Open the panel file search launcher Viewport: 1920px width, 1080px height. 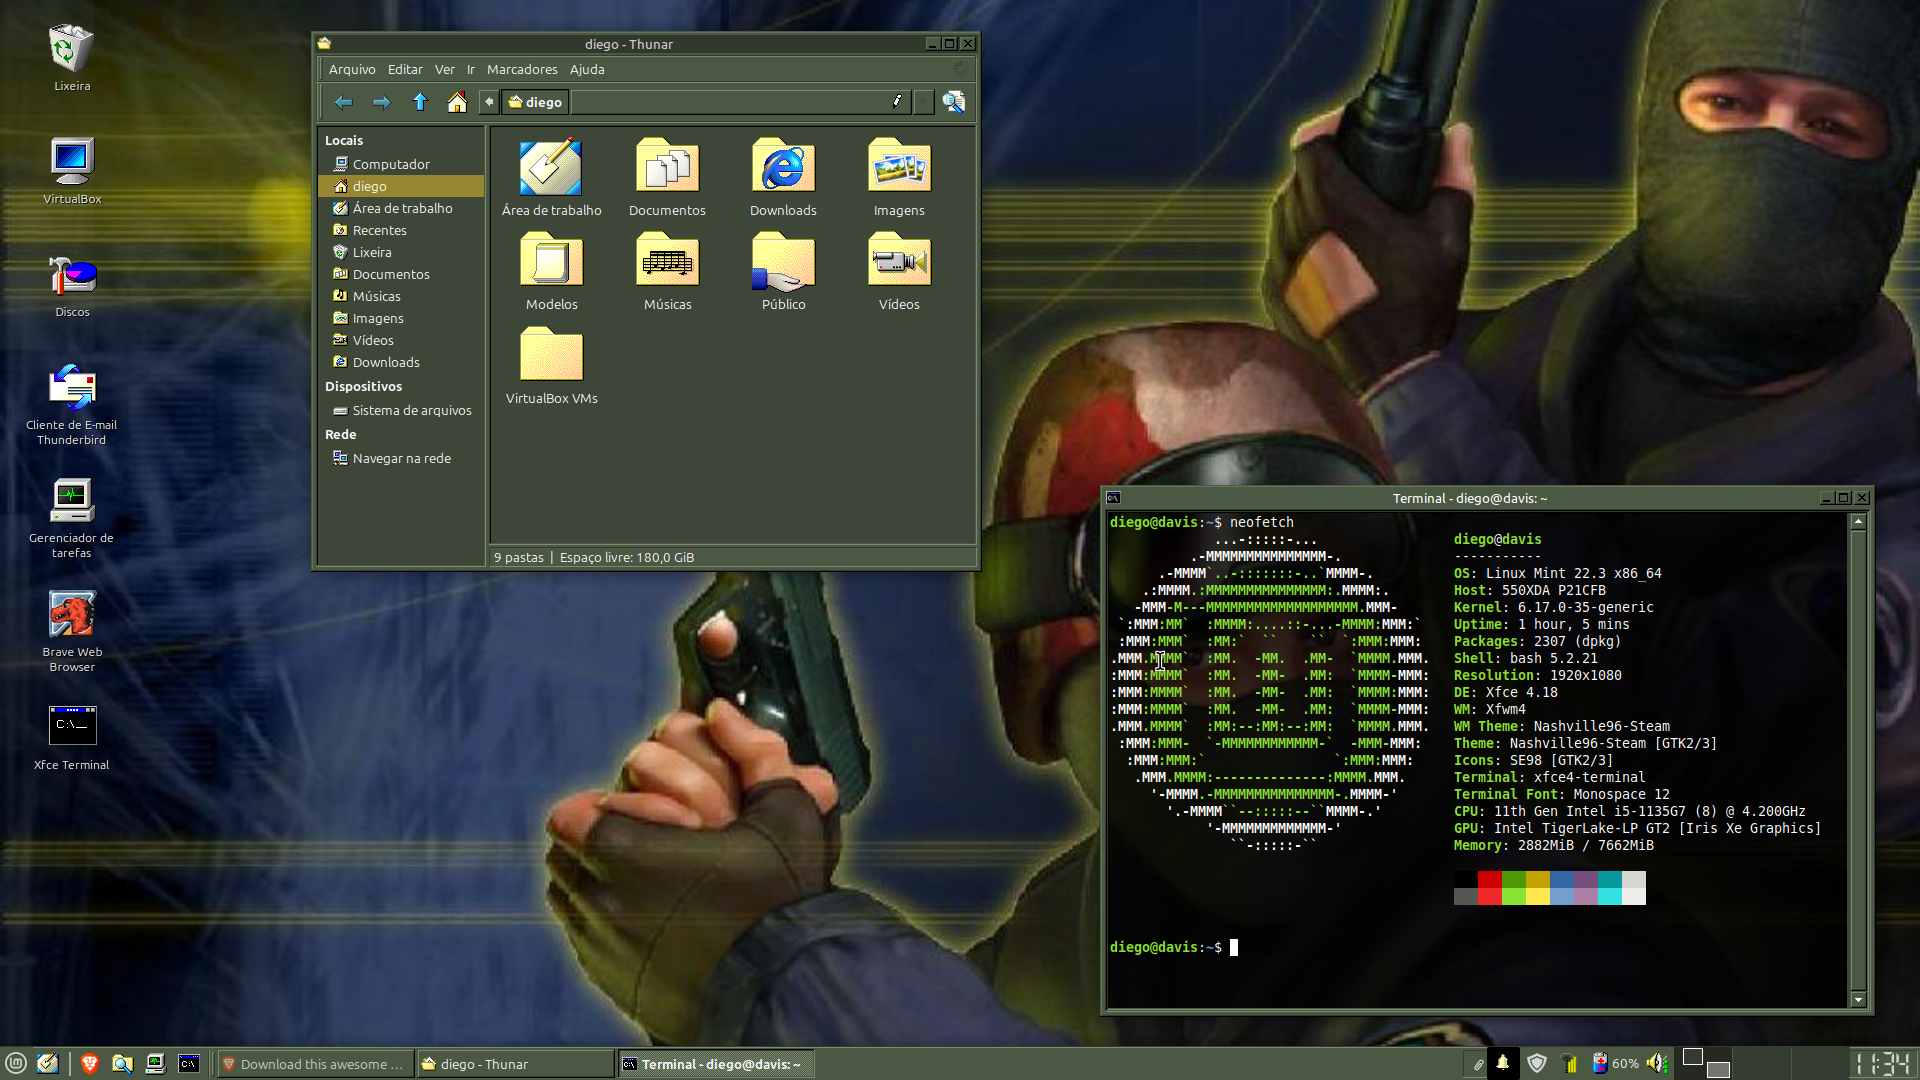[x=122, y=1064]
